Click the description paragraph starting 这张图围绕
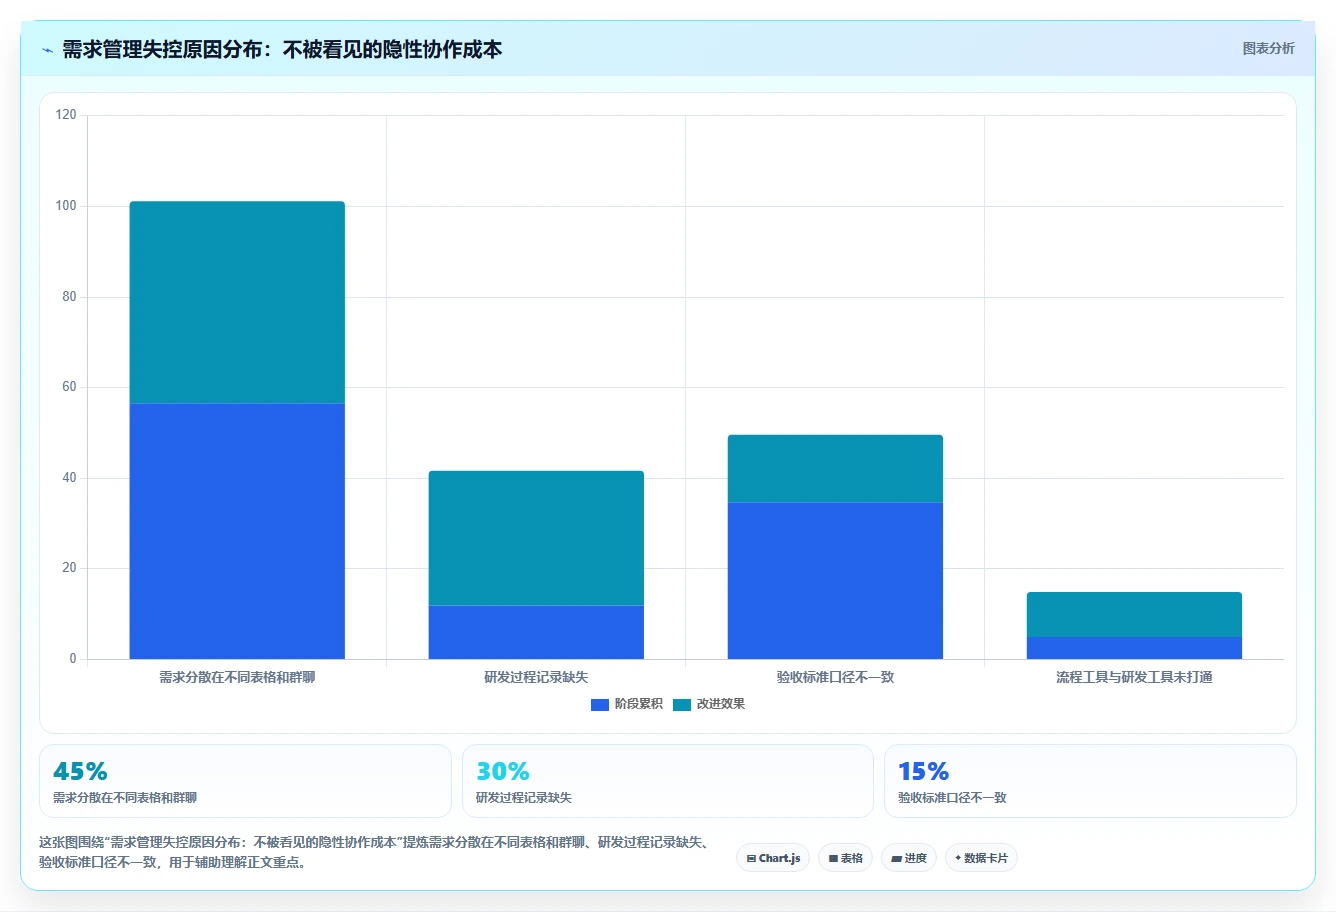Image resolution: width=1336 pixels, height=912 pixels. [x=375, y=852]
